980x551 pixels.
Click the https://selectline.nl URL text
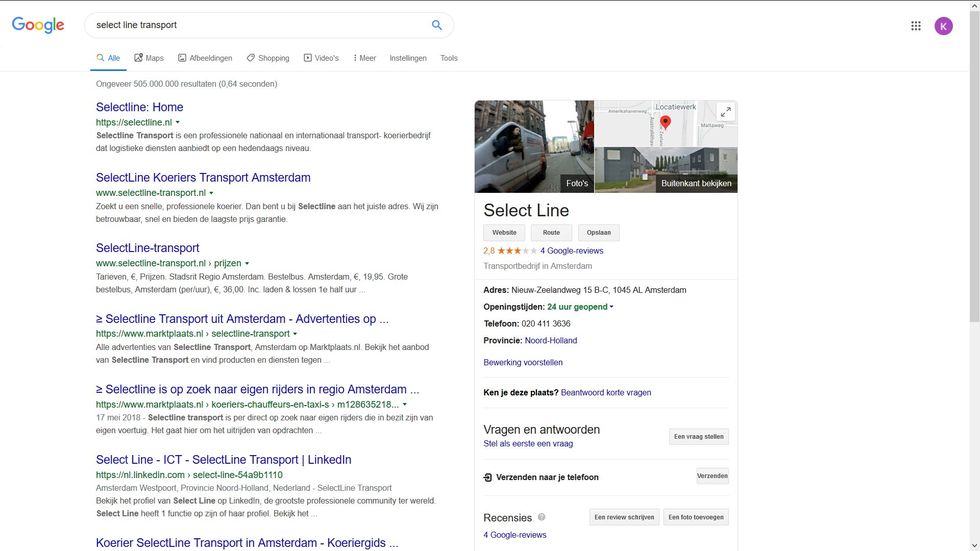point(134,122)
